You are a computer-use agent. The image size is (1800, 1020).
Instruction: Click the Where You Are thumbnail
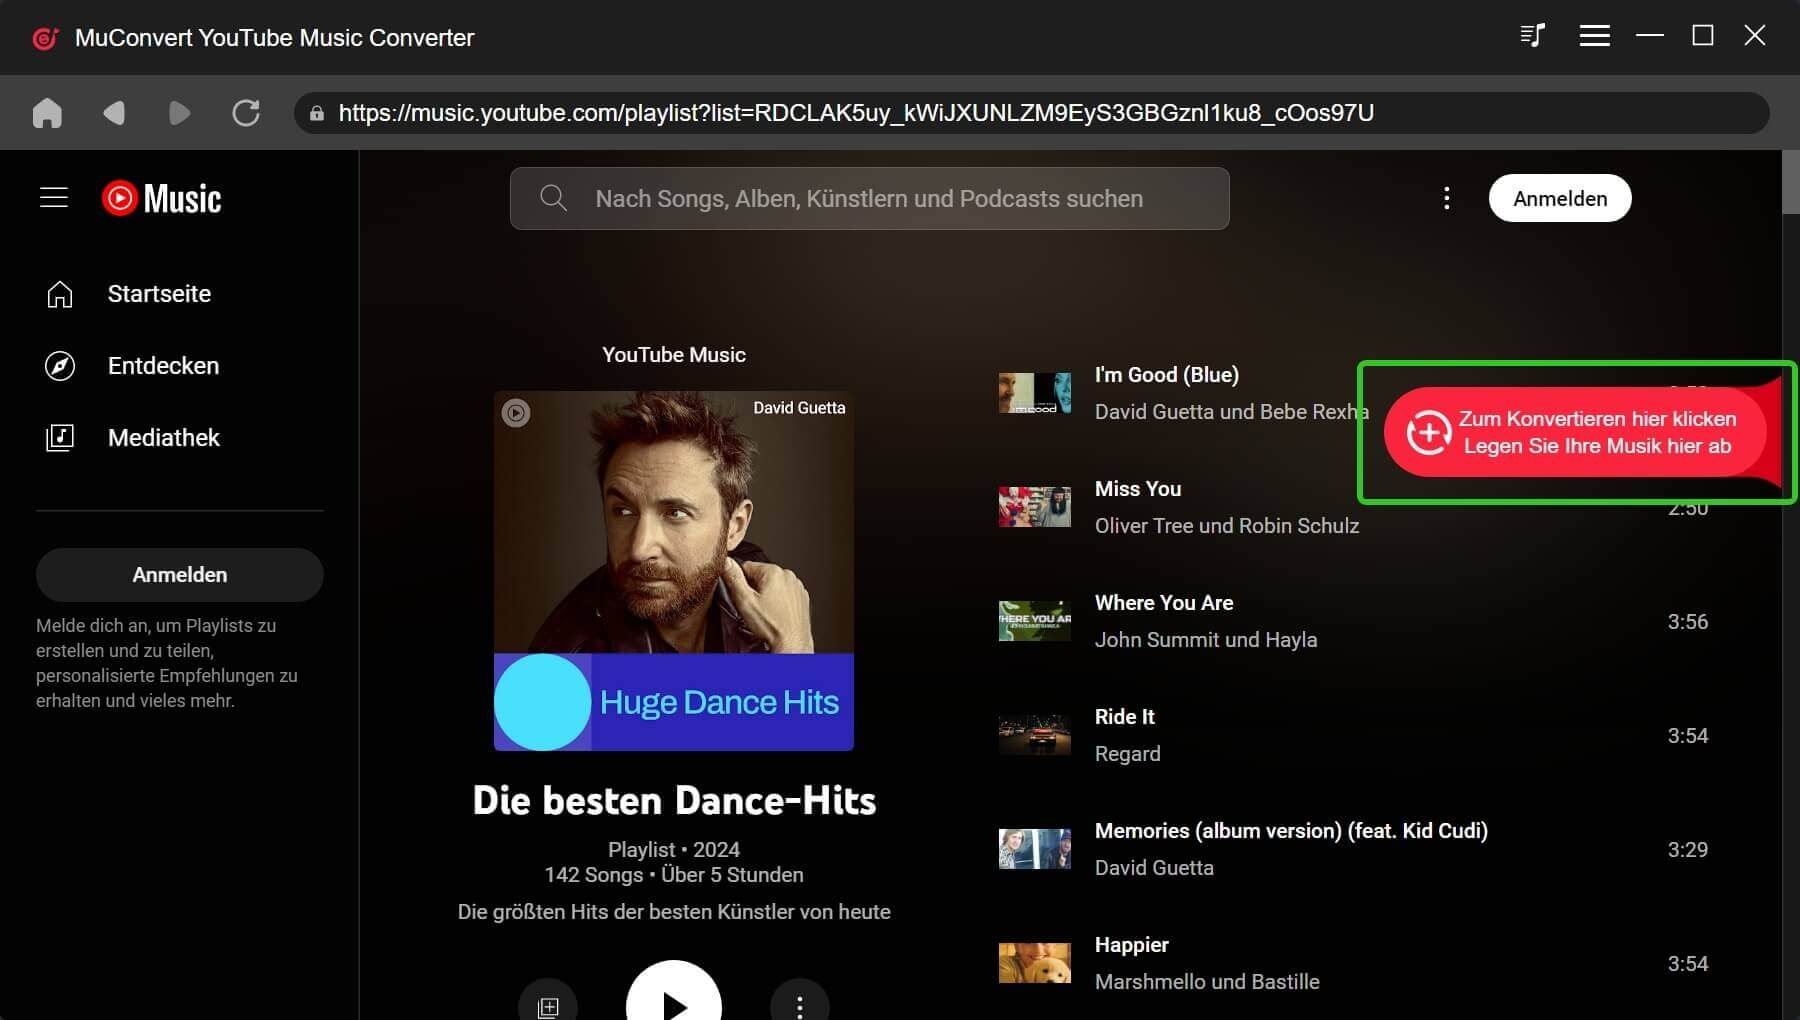[x=1035, y=621]
